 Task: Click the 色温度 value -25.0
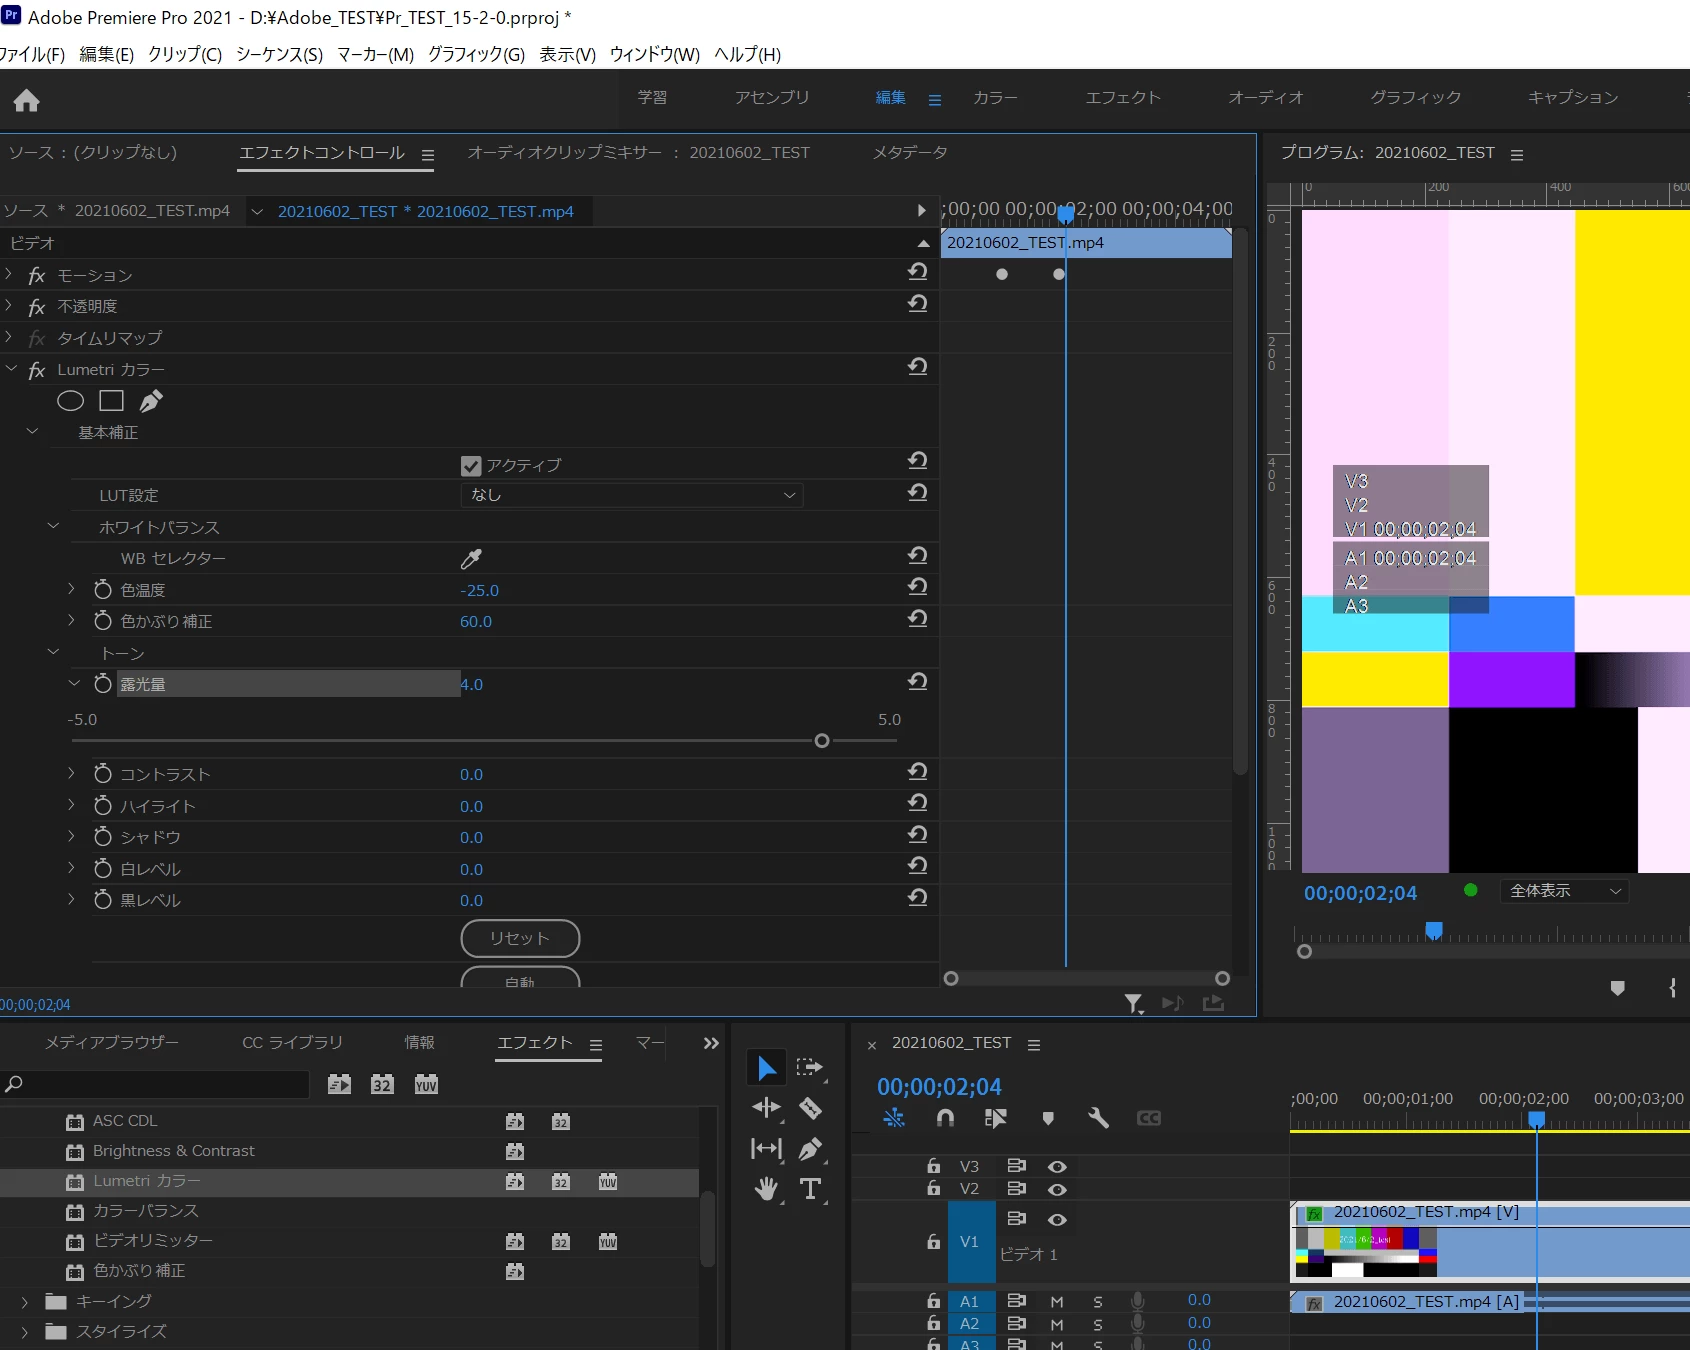pos(480,590)
